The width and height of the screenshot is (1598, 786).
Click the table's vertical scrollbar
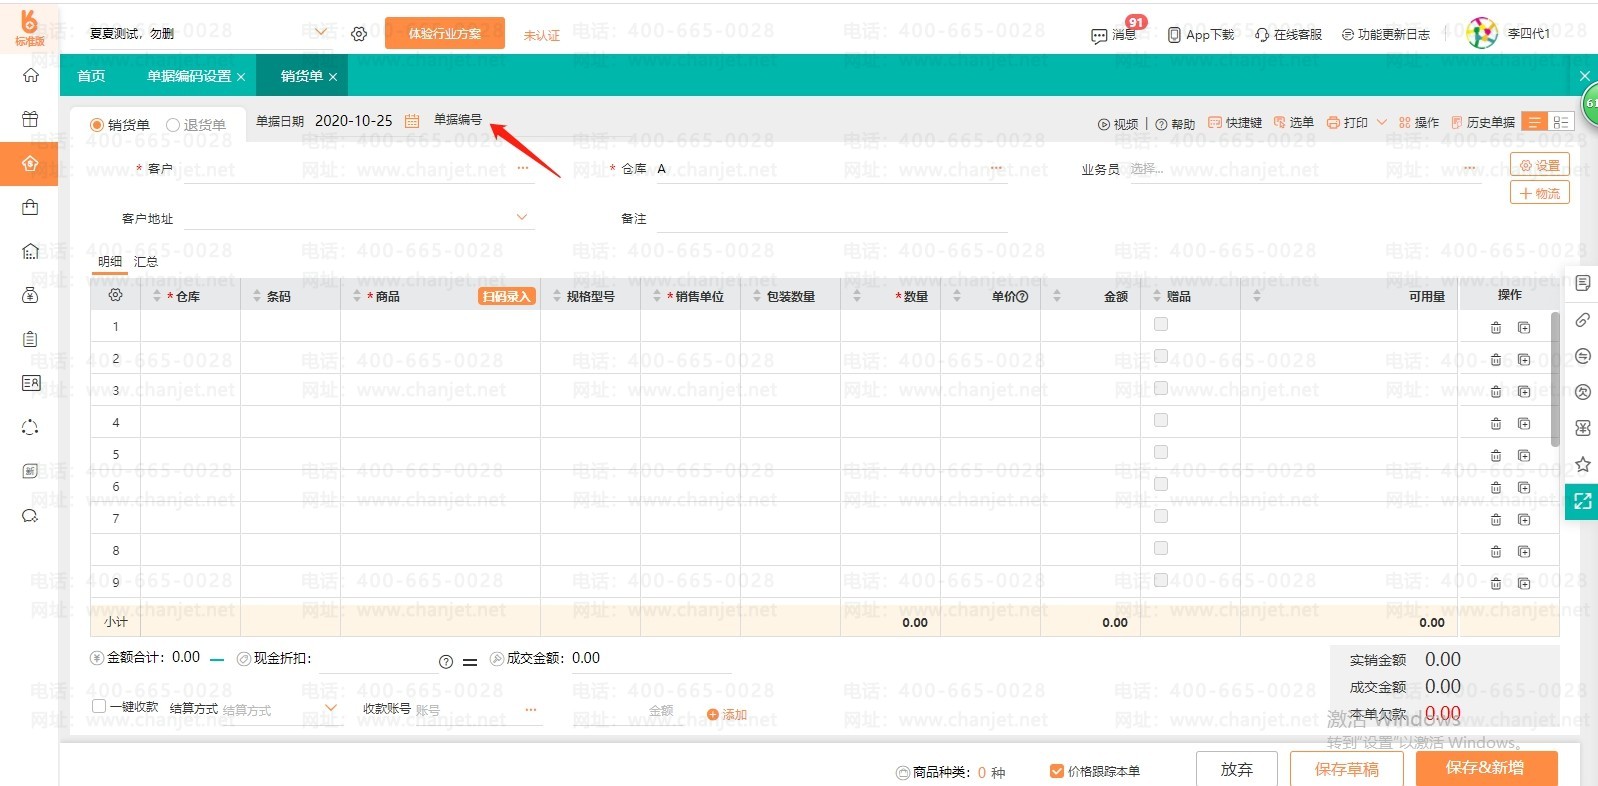pyautogui.click(x=1554, y=380)
